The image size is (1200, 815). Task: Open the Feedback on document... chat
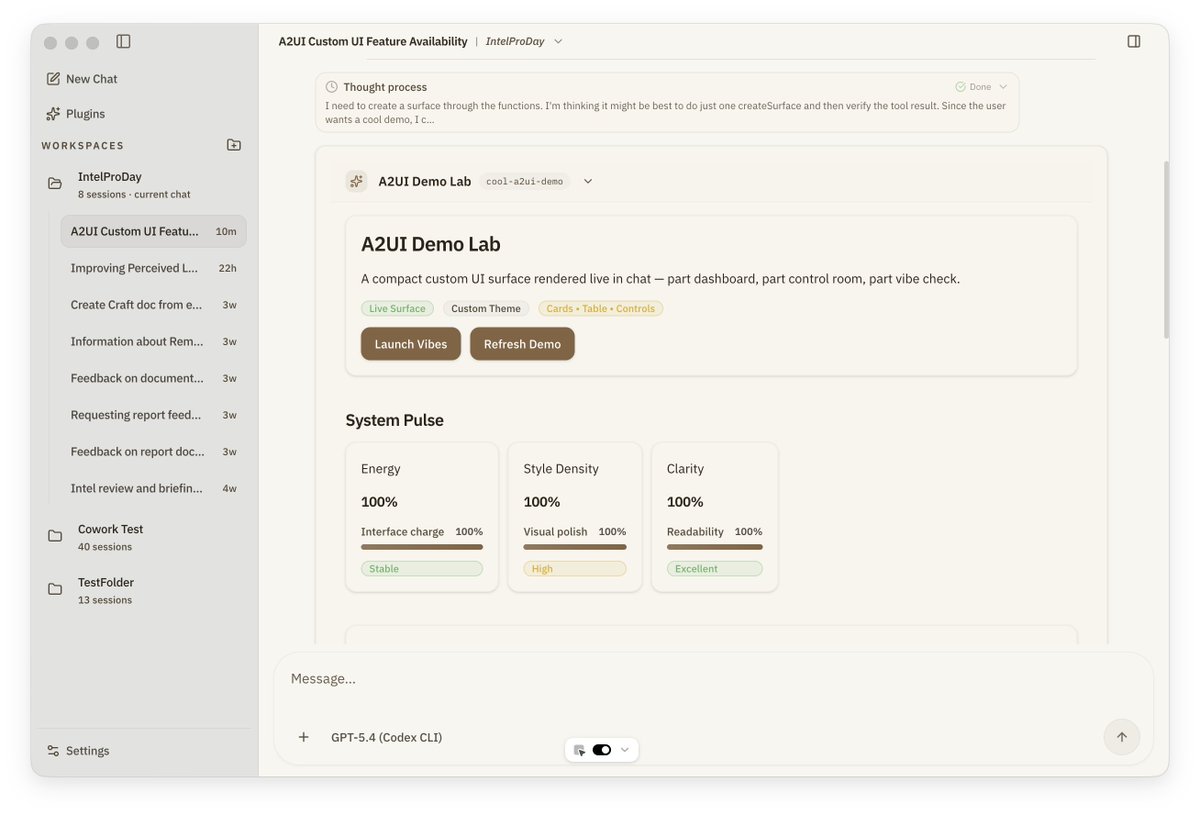click(x=153, y=378)
